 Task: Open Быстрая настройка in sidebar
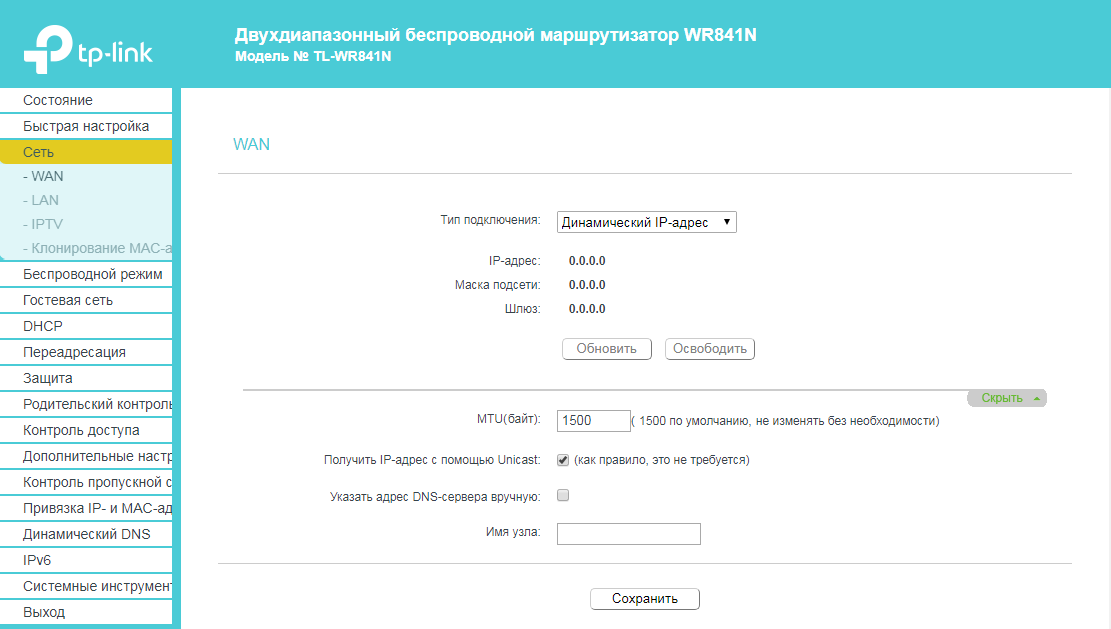point(86,126)
